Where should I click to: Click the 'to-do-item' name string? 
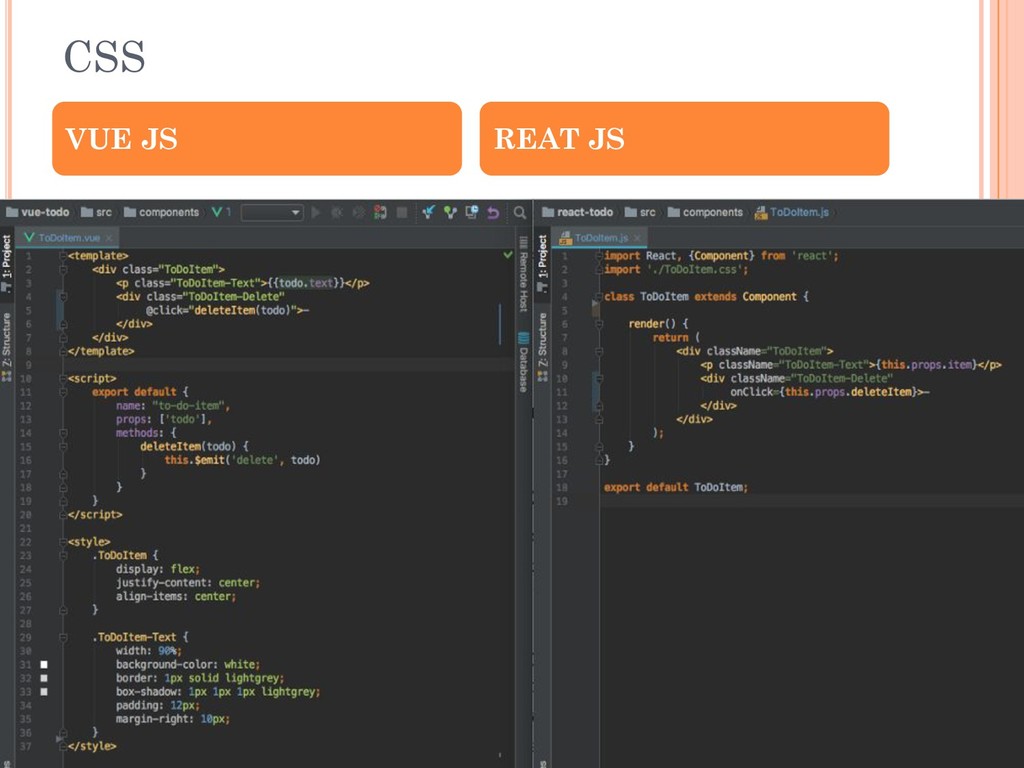189,406
